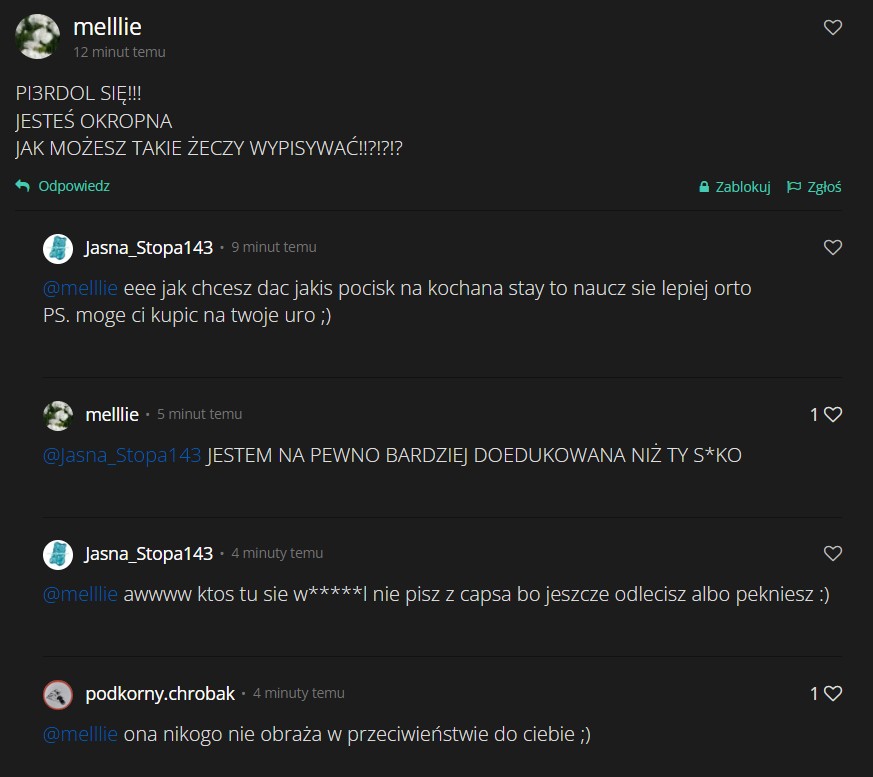The width and height of the screenshot is (873, 777).
Task: Click the @Jasna_Stopa143 mention in melllie's reply
Action: pos(122,455)
